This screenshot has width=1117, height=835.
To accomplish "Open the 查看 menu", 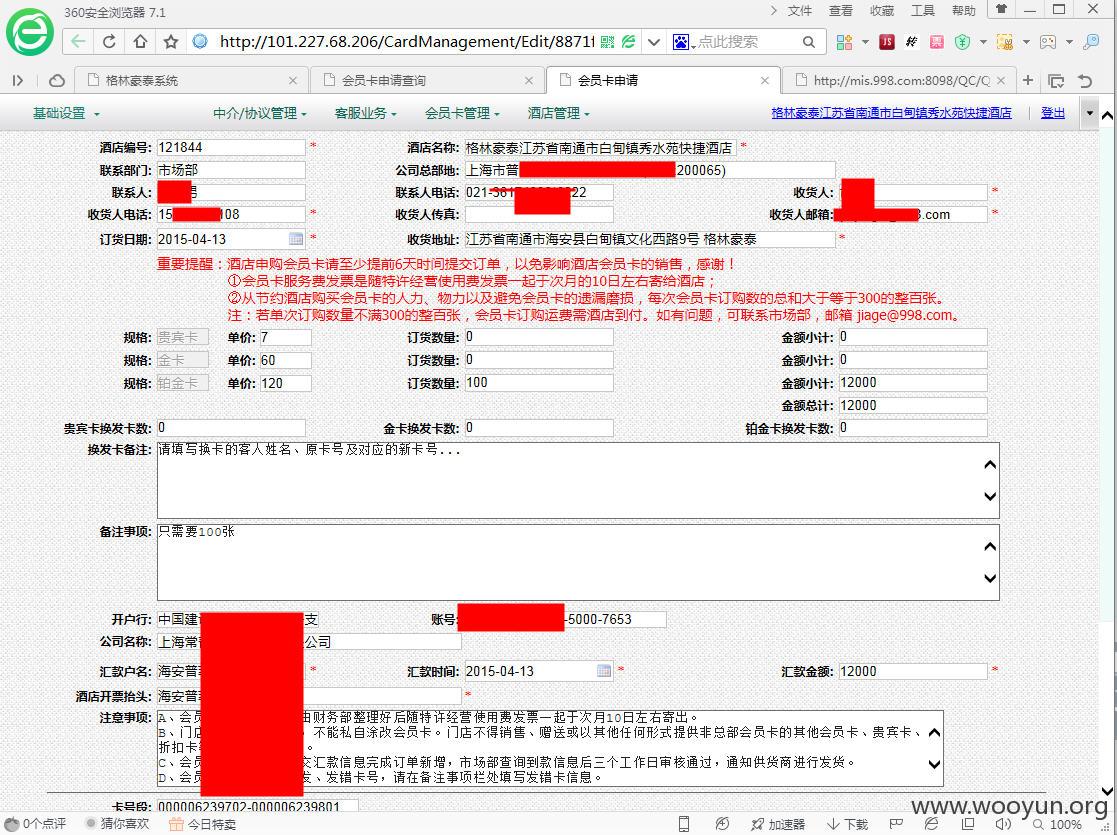I will point(841,11).
